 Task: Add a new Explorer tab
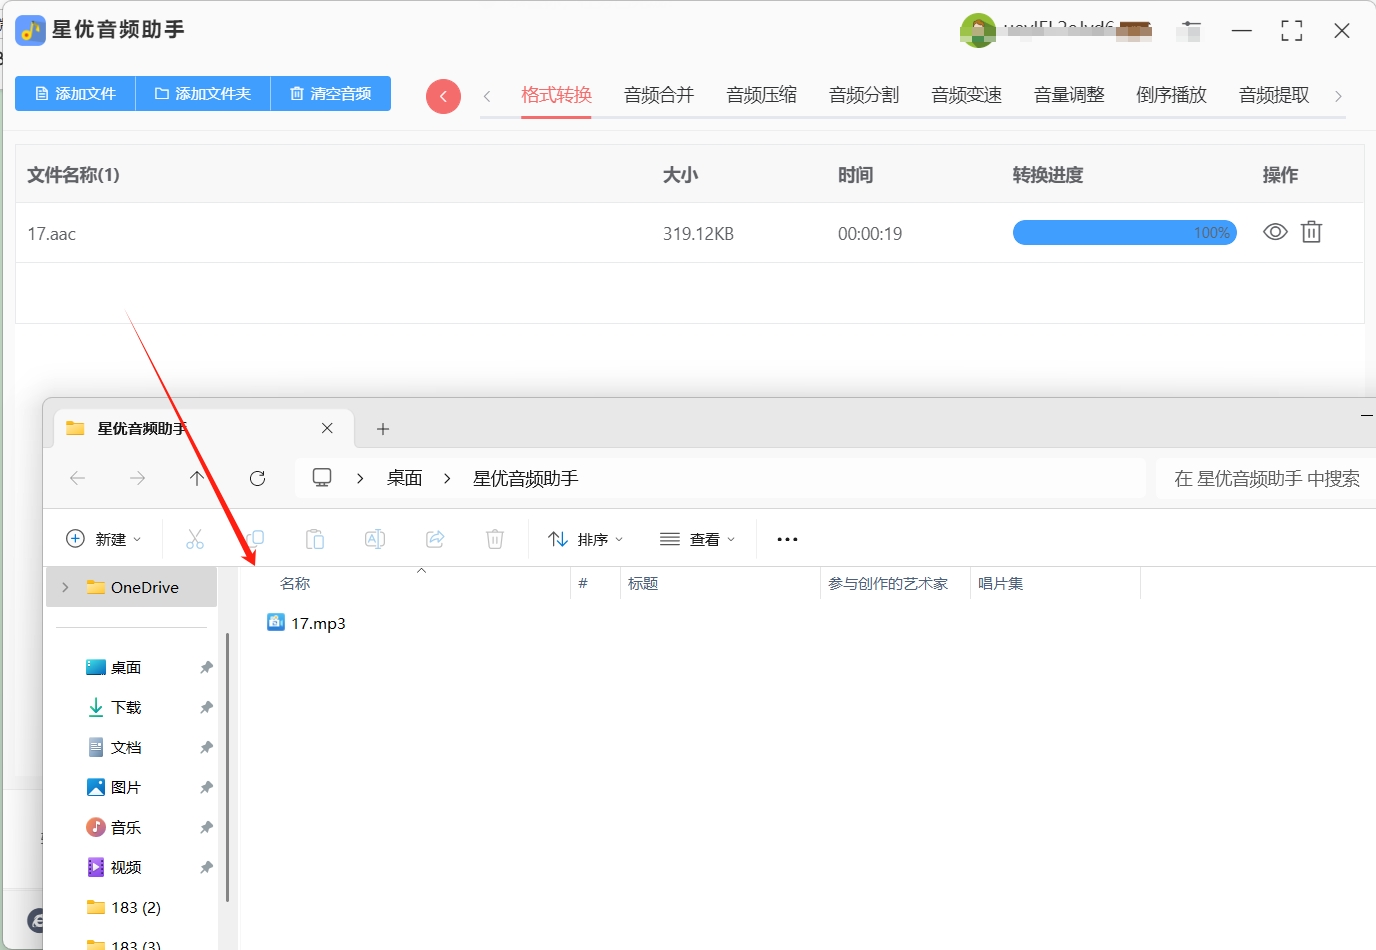coord(382,429)
